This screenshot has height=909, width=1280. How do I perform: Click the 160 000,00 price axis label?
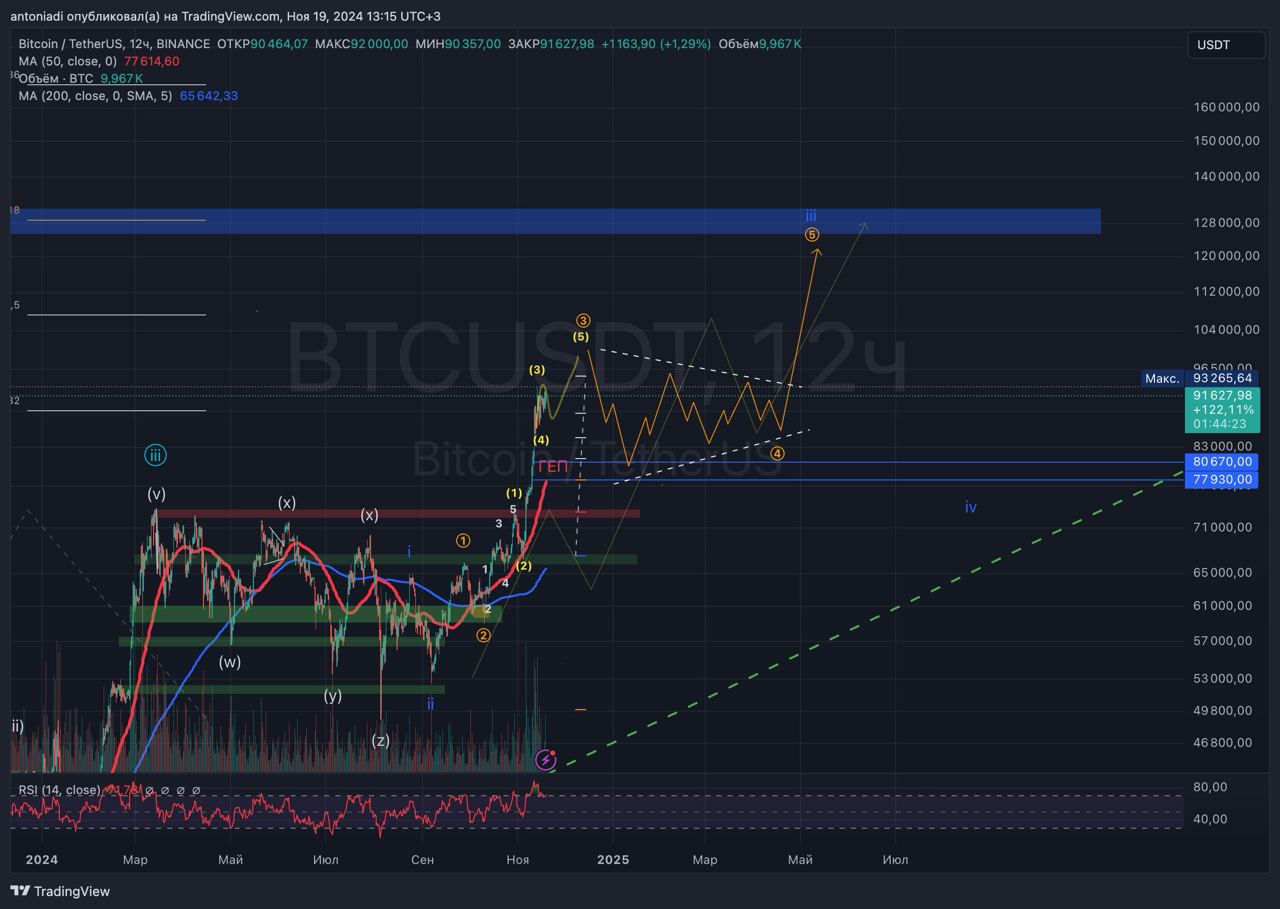coord(1226,108)
